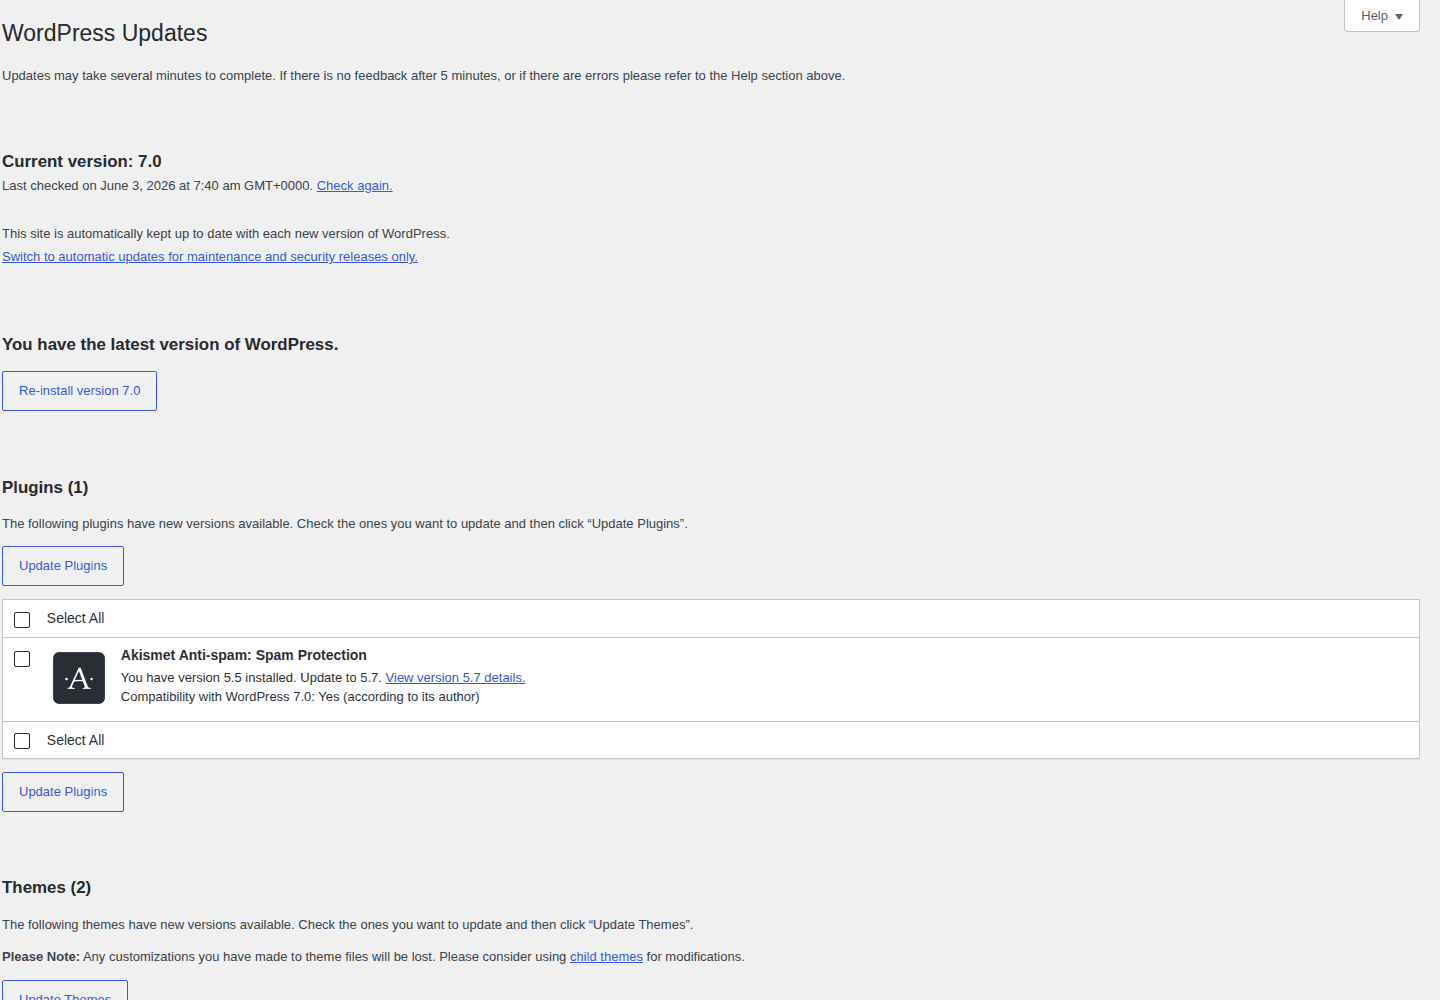Viewport: 1440px width, 1000px height.
Task: Tick the lower Select All checkbox
Action: pos(22,741)
